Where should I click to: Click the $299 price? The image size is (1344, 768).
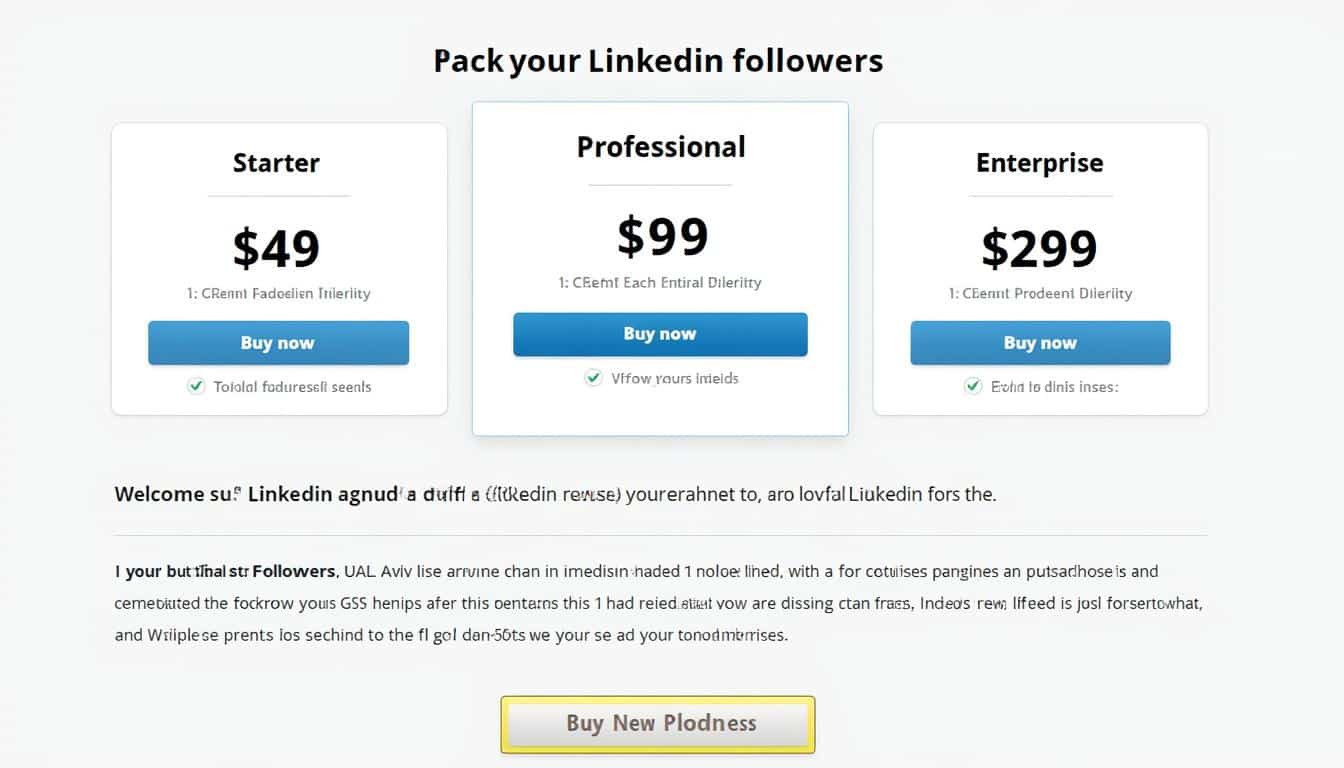[x=1039, y=248]
